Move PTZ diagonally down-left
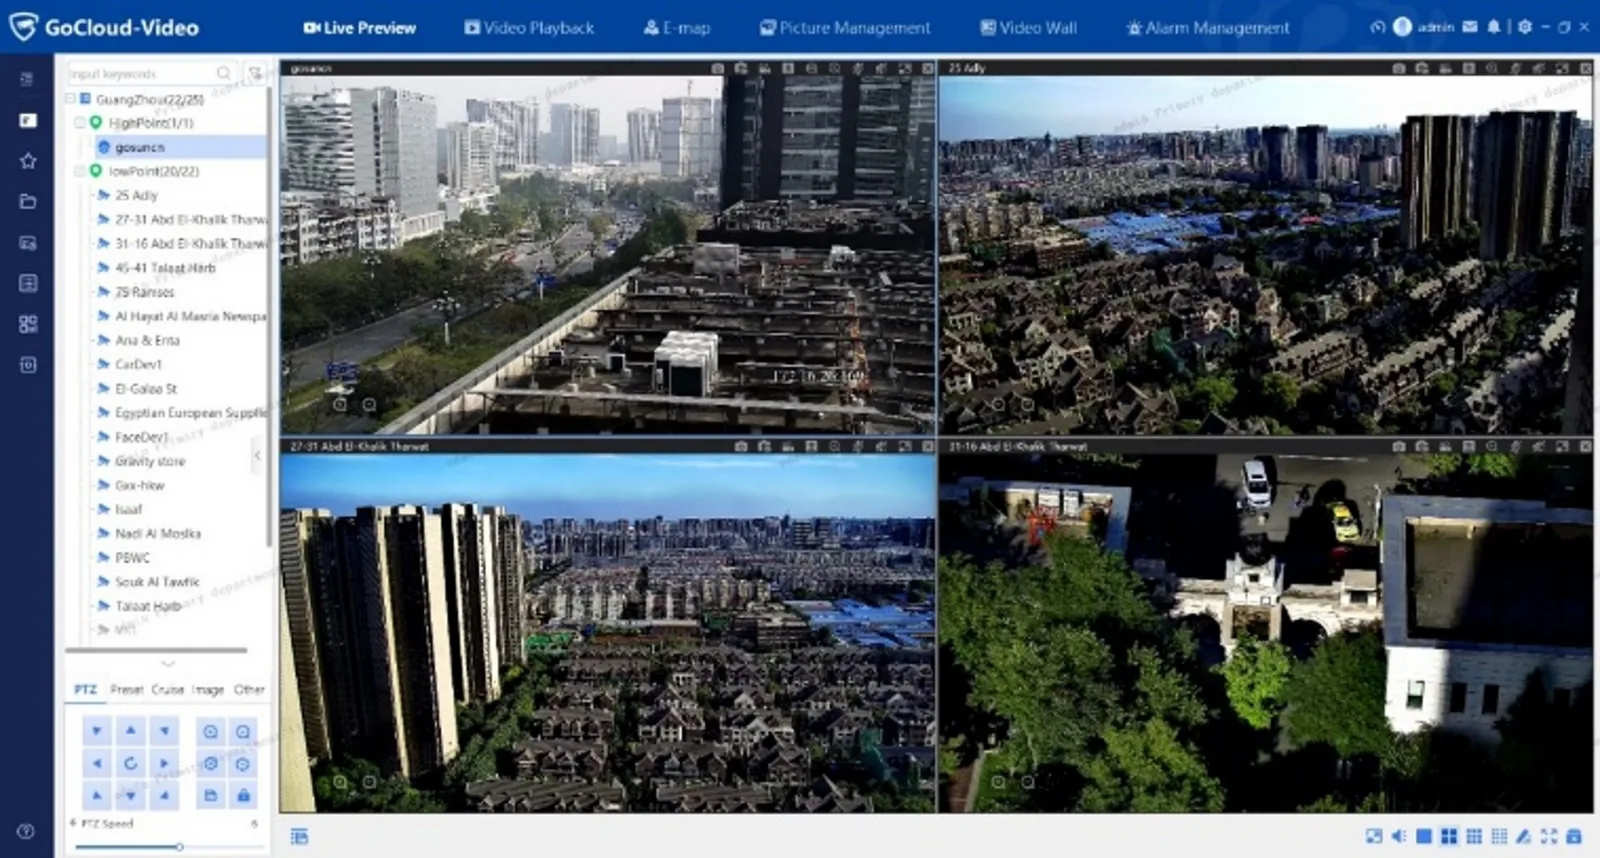 (x=97, y=796)
